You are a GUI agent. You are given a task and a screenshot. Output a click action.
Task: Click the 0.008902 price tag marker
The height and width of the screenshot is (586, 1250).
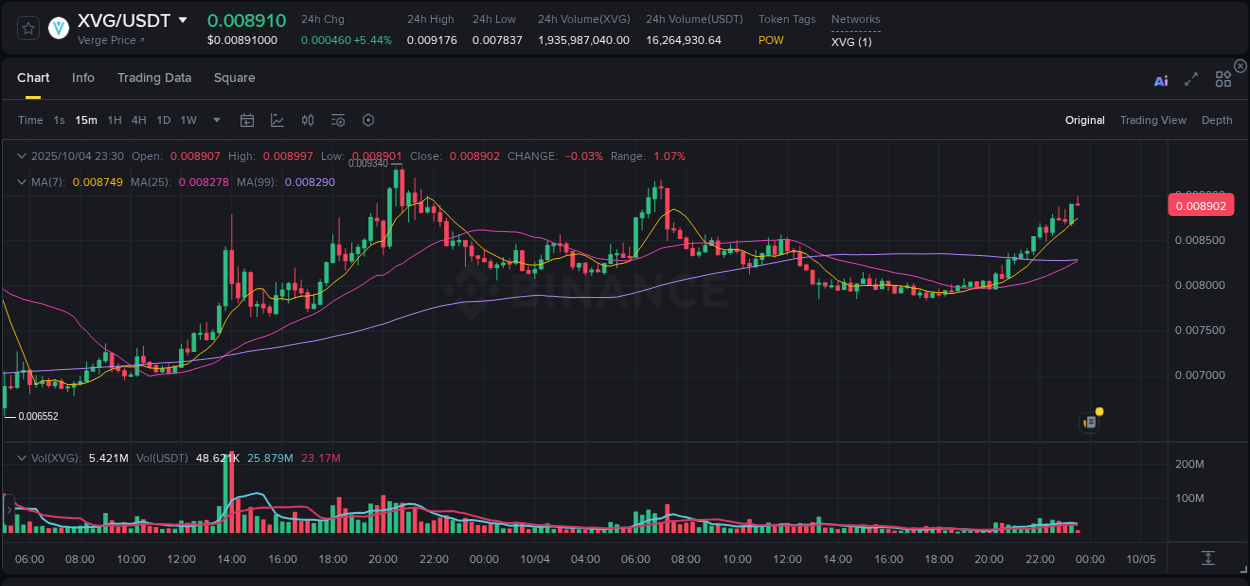1201,205
